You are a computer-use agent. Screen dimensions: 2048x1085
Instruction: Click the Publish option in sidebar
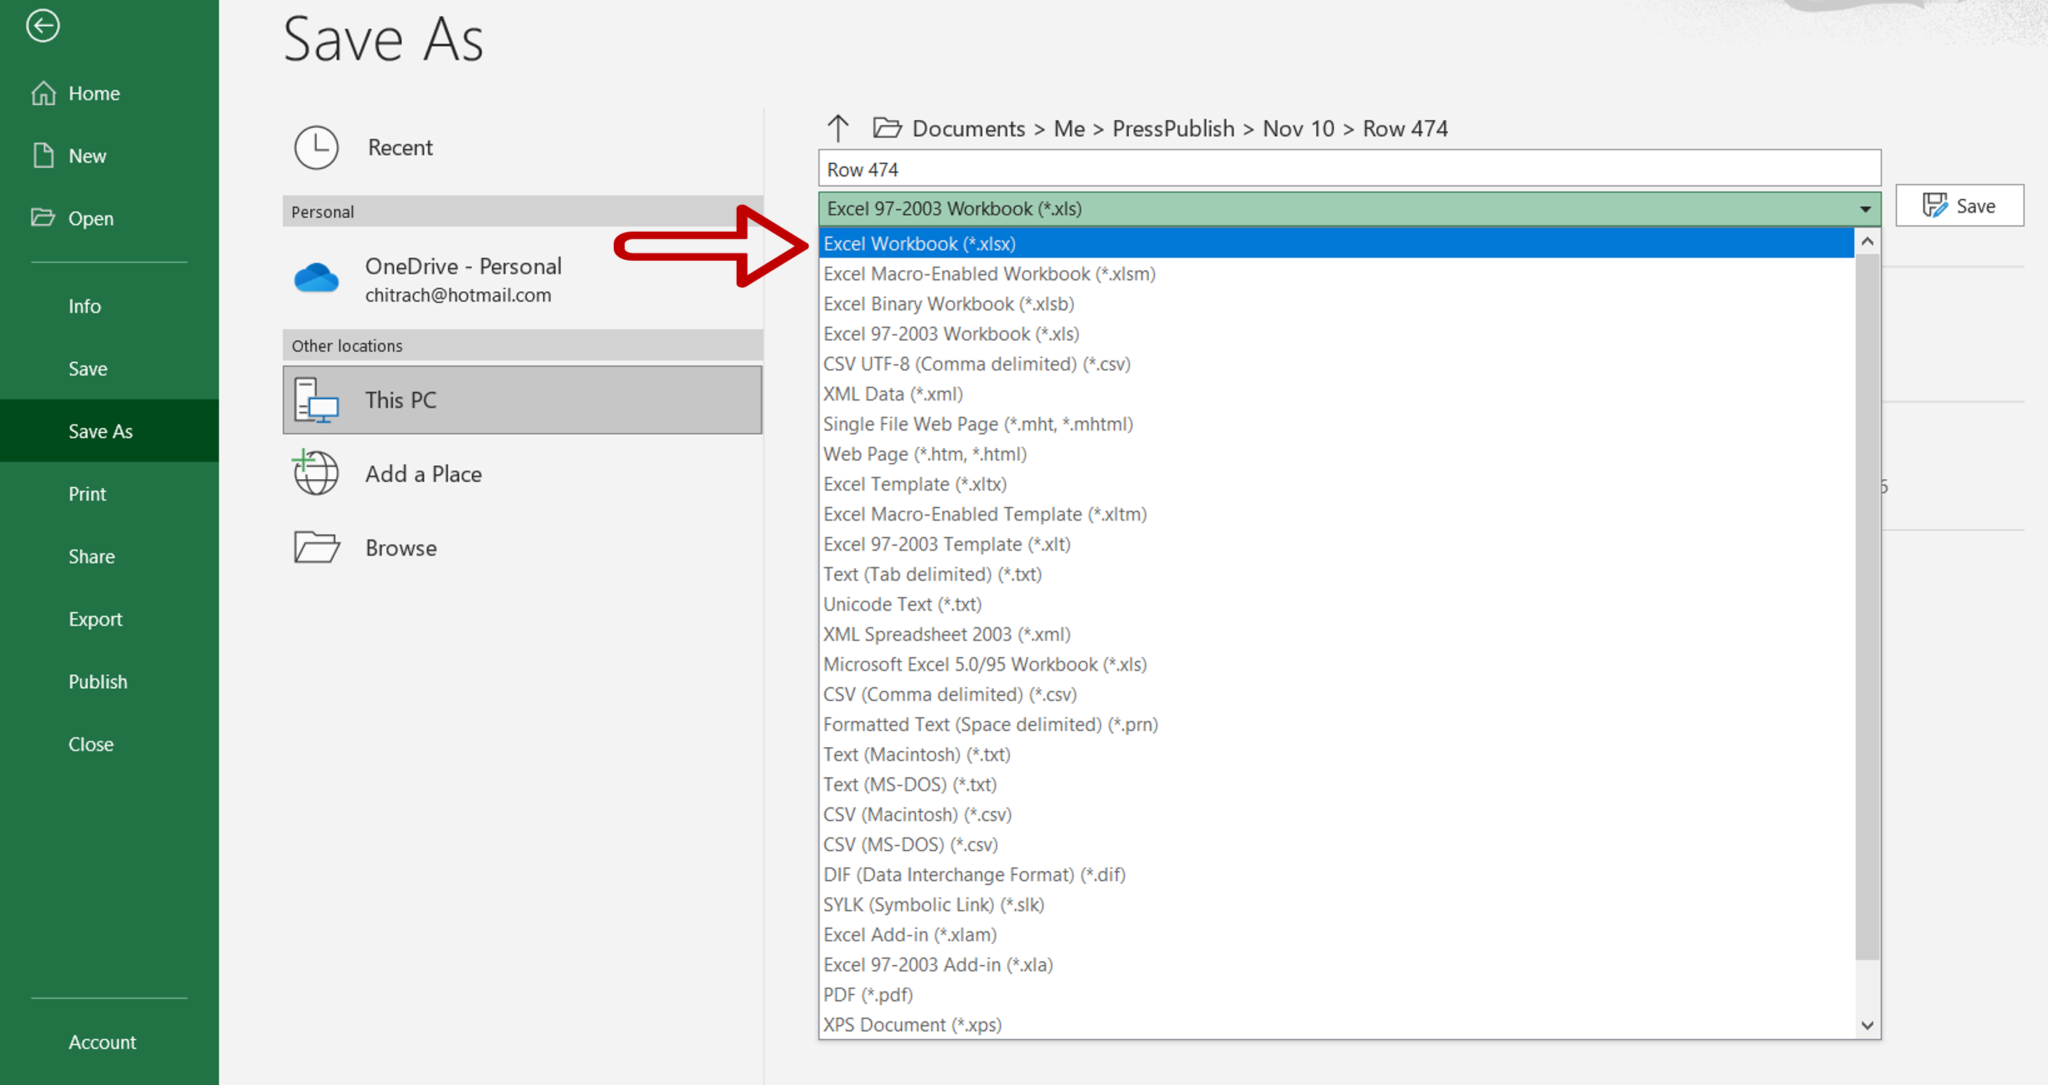click(x=98, y=681)
